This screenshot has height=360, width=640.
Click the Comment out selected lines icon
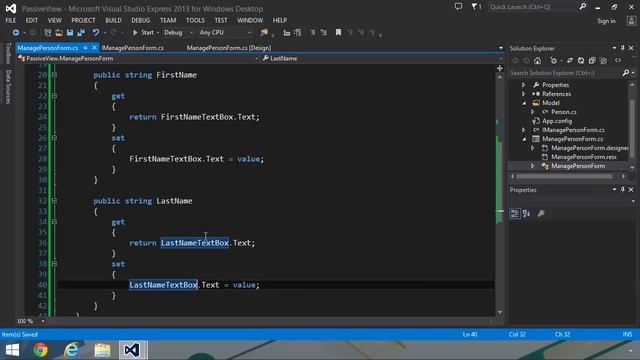313,33
